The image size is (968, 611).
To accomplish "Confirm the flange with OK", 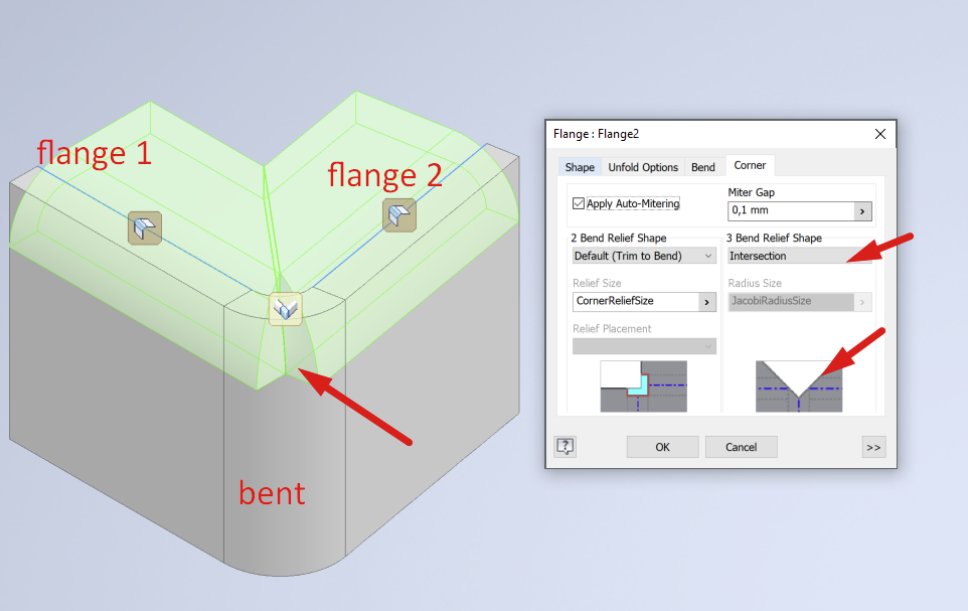I will tap(662, 447).
